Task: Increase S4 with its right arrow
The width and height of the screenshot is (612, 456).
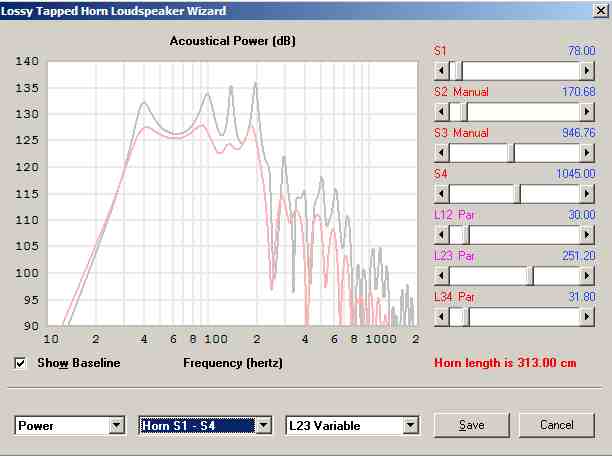Action: pyautogui.click(x=586, y=194)
